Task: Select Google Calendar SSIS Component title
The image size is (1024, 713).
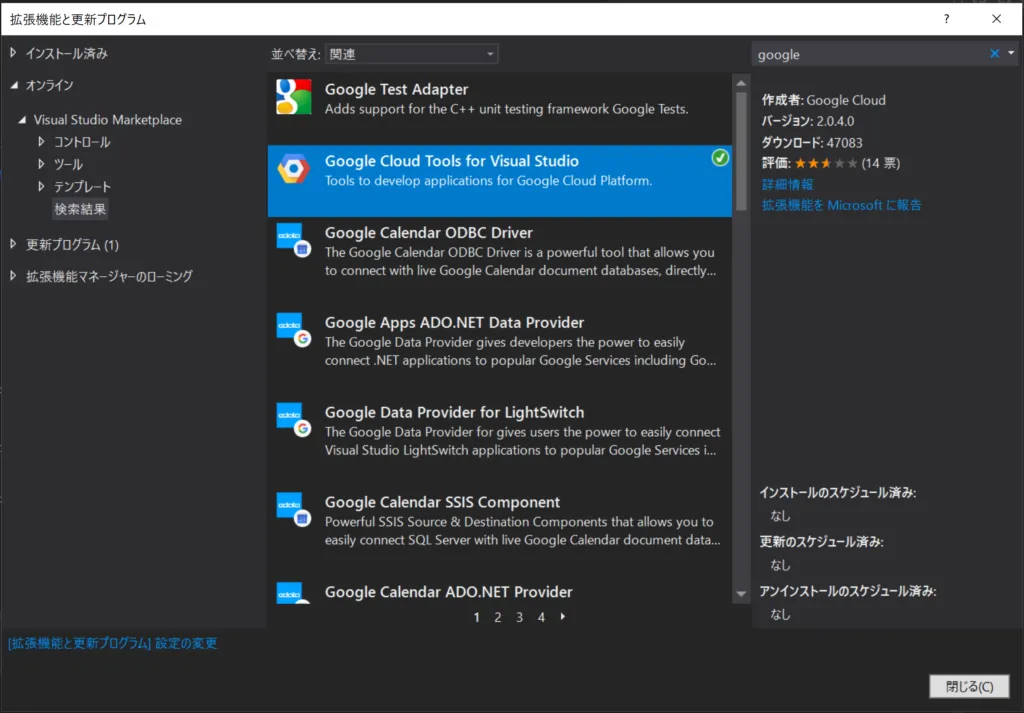Action: [442, 502]
